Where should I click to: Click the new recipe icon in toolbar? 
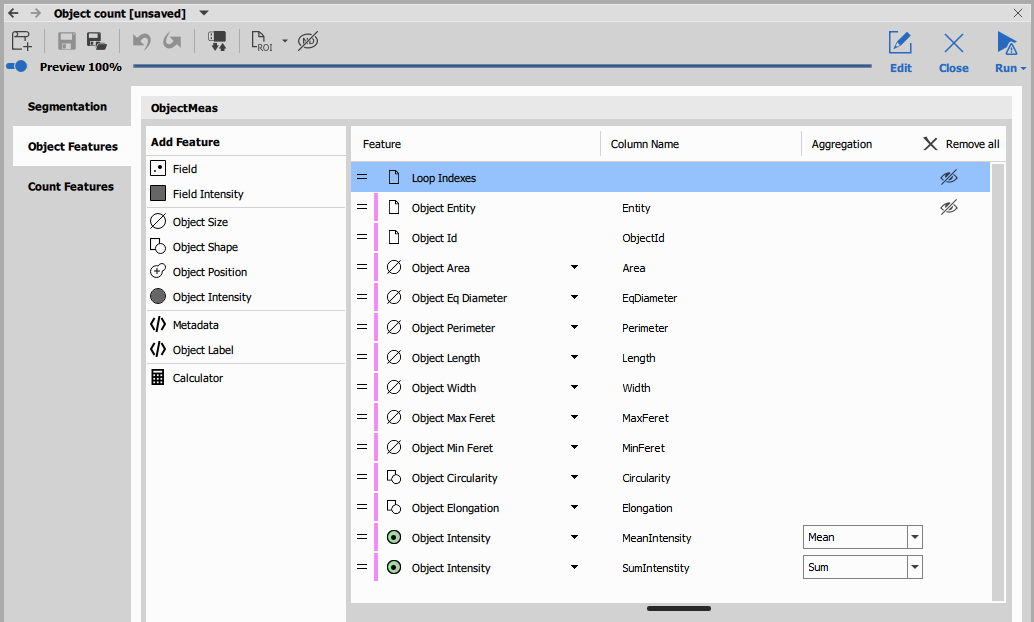pos(22,41)
